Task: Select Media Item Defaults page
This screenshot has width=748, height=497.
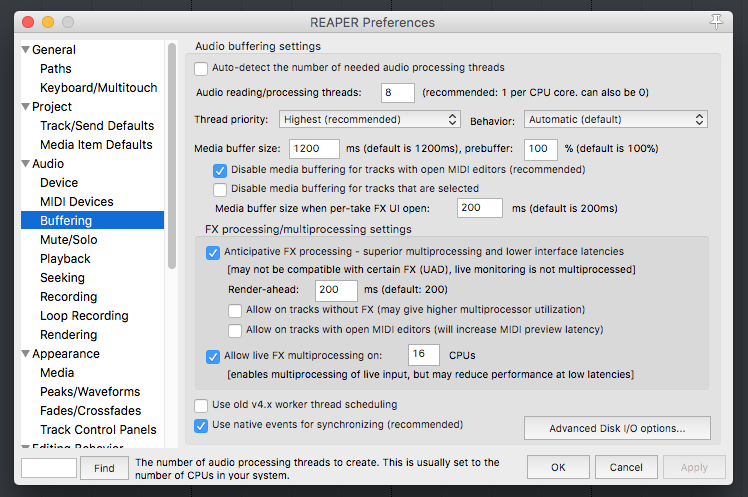Action: [96, 145]
